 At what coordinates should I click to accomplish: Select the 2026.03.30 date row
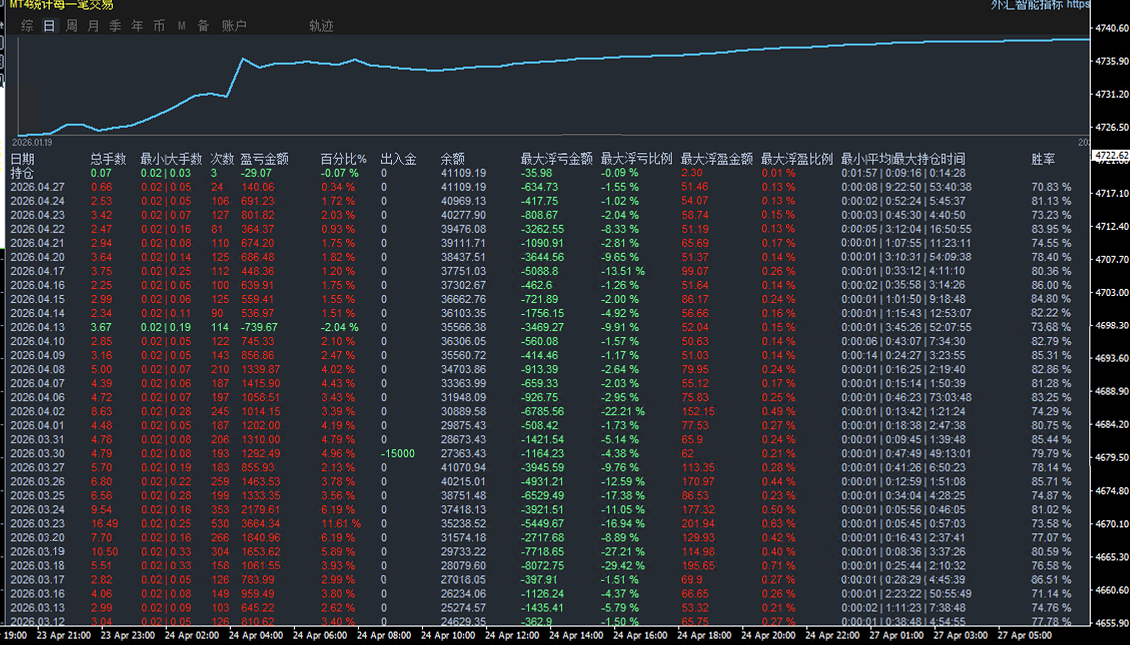click(x=37, y=453)
